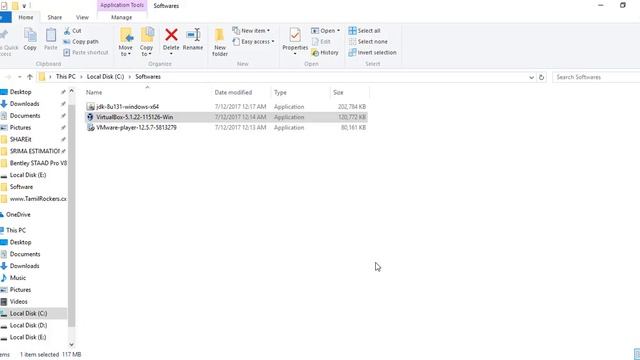Click navigation pane scroll down arrow

click(x=71, y=344)
